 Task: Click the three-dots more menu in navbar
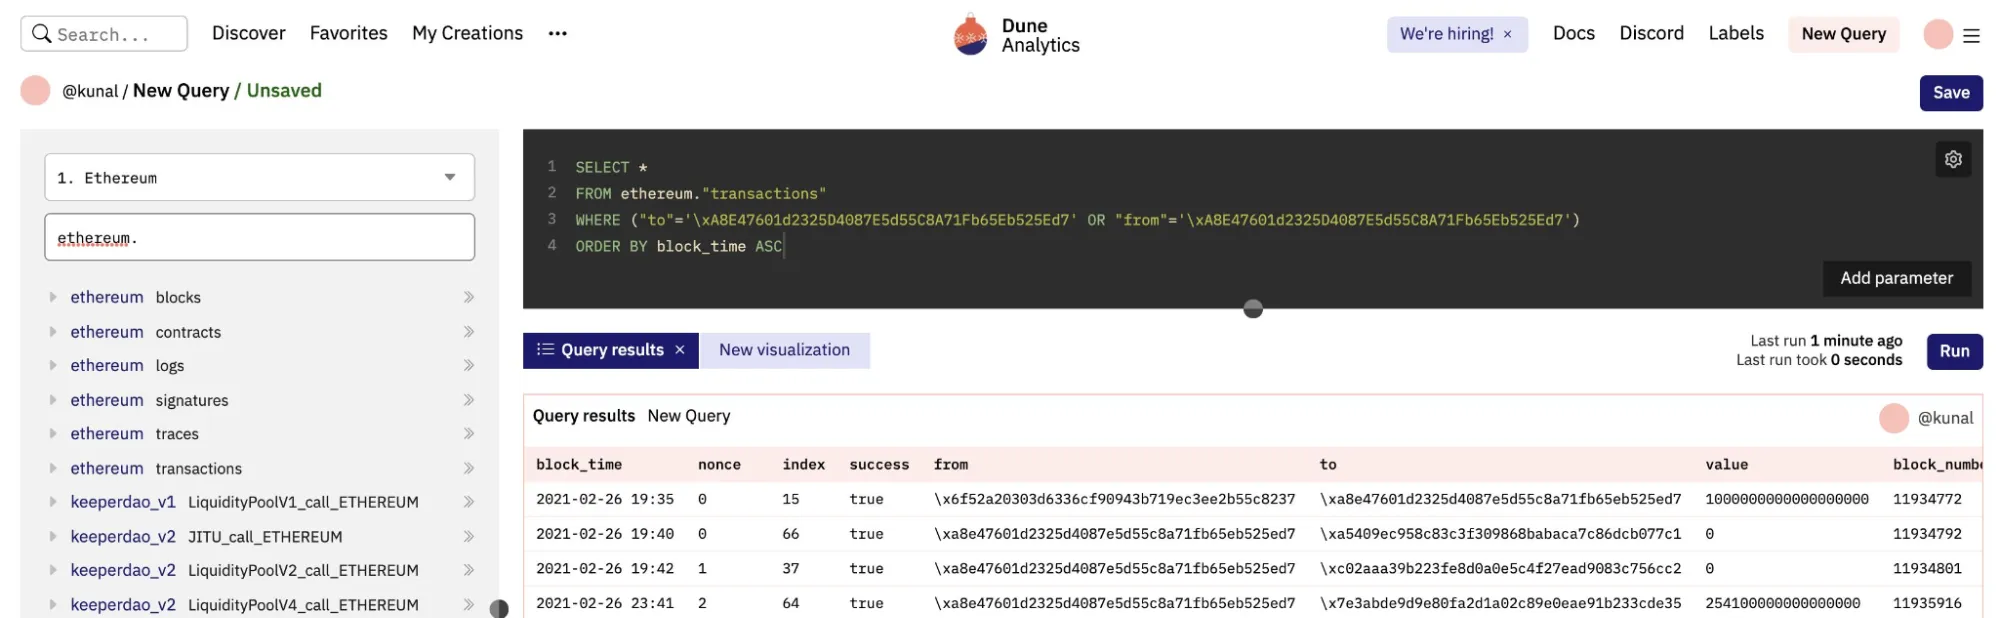(x=557, y=34)
